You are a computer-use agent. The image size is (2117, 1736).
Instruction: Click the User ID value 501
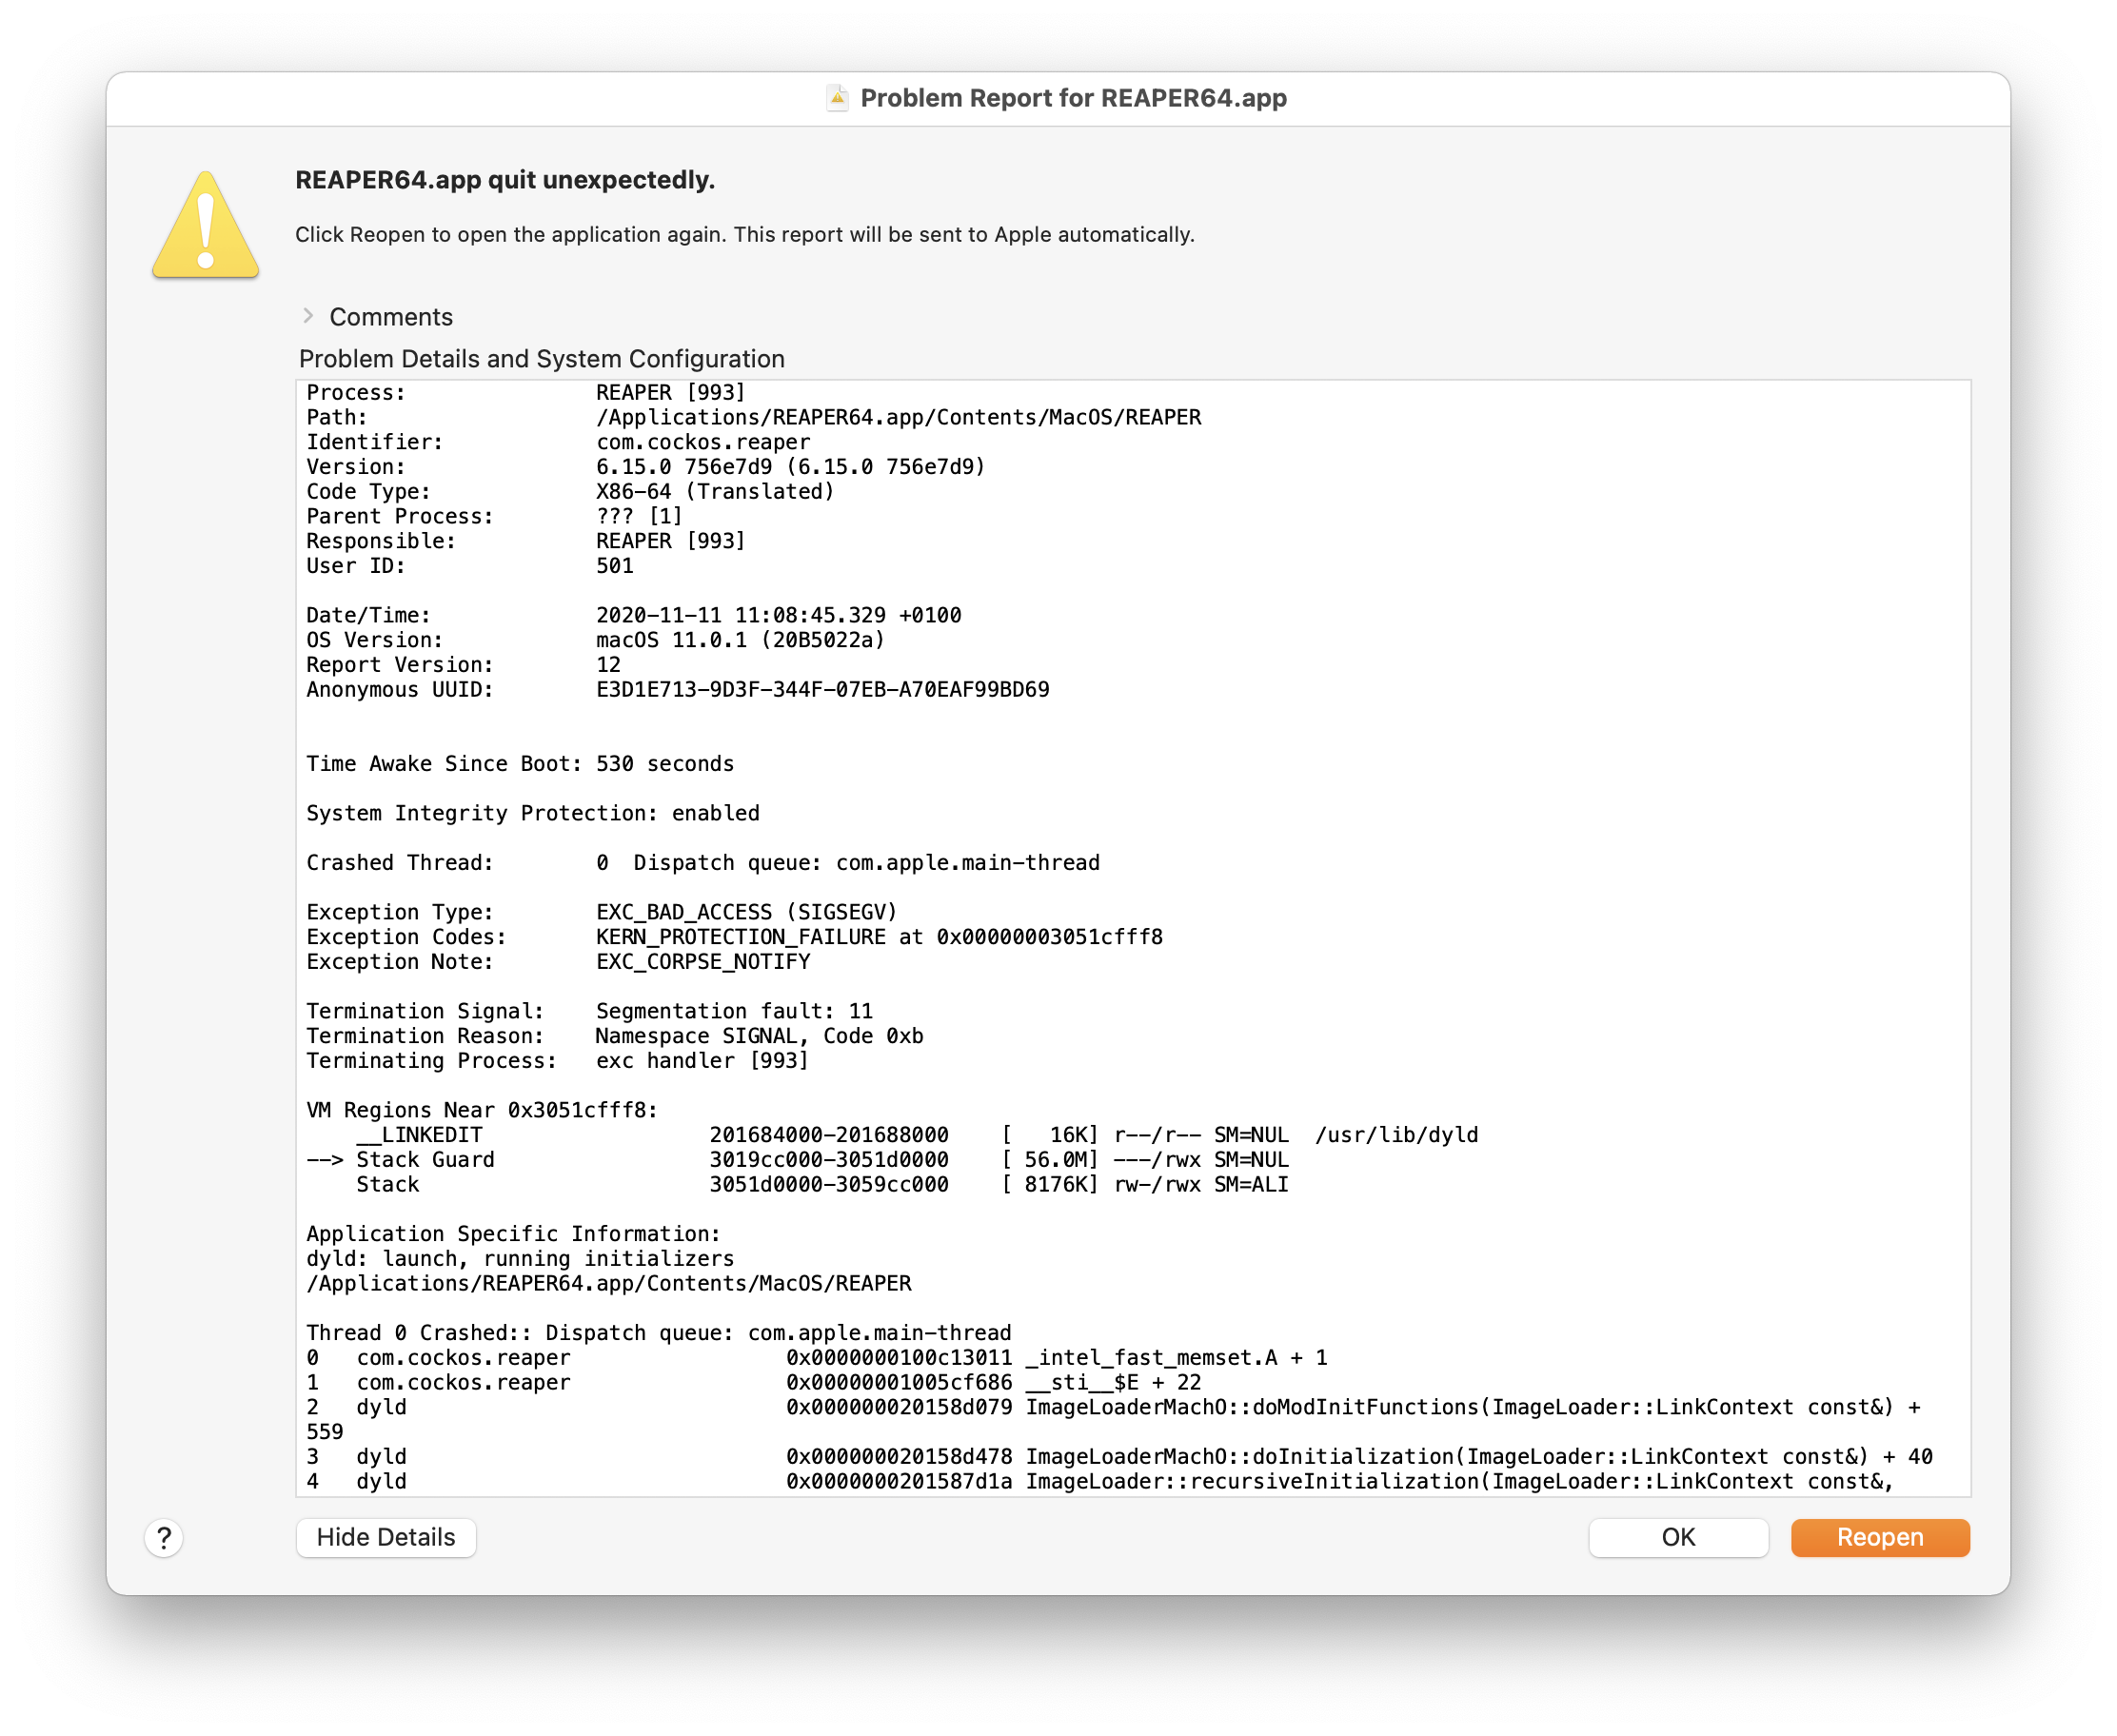tap(615, 566)
